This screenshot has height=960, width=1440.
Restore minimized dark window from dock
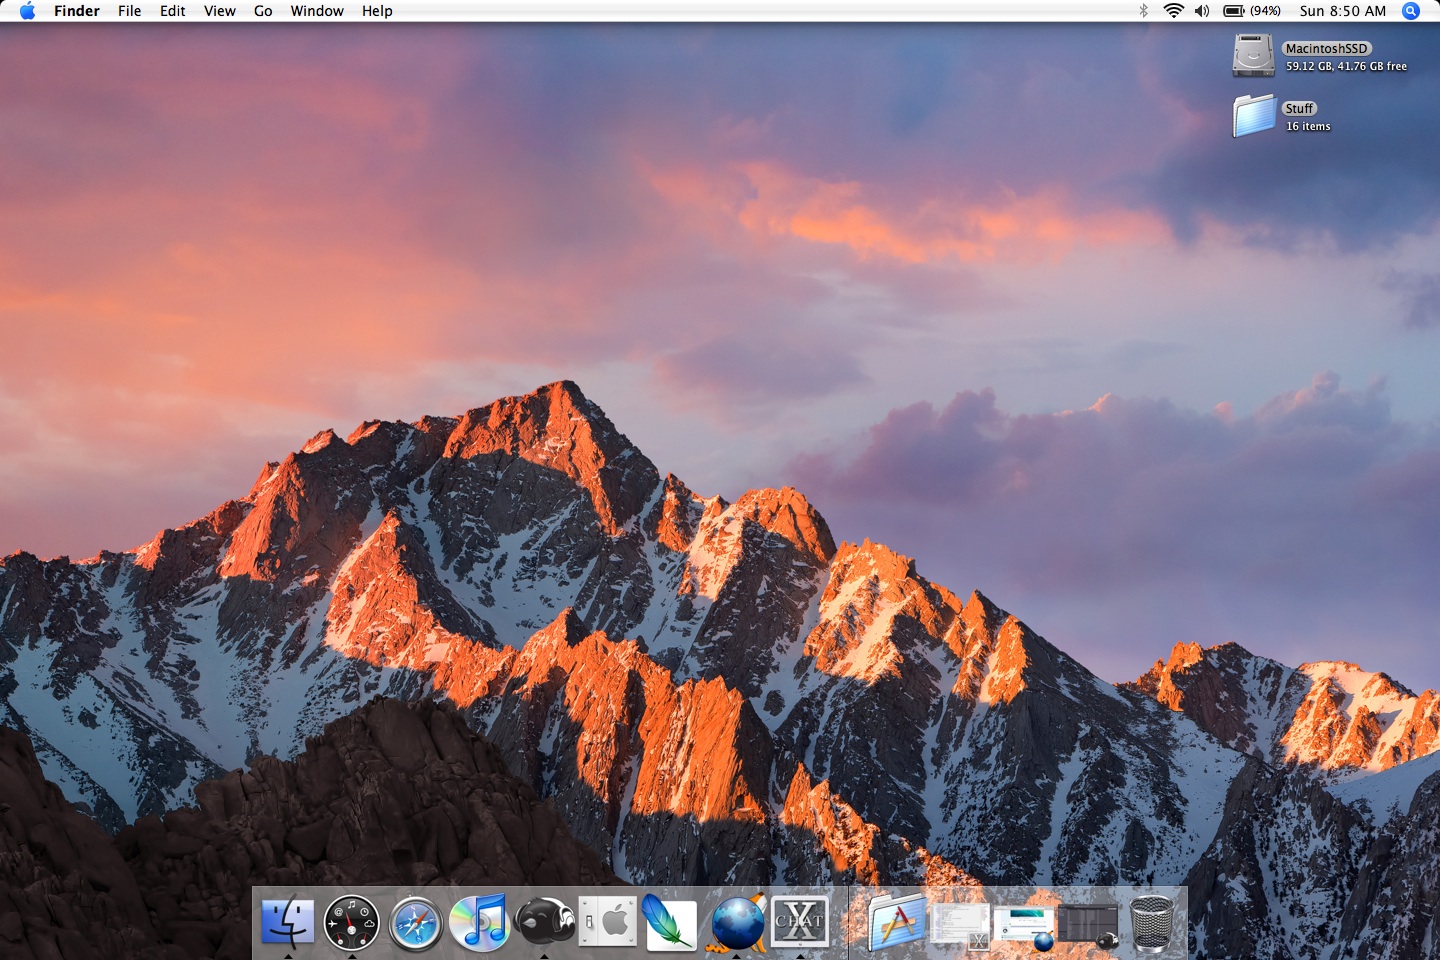[1088, 925]
